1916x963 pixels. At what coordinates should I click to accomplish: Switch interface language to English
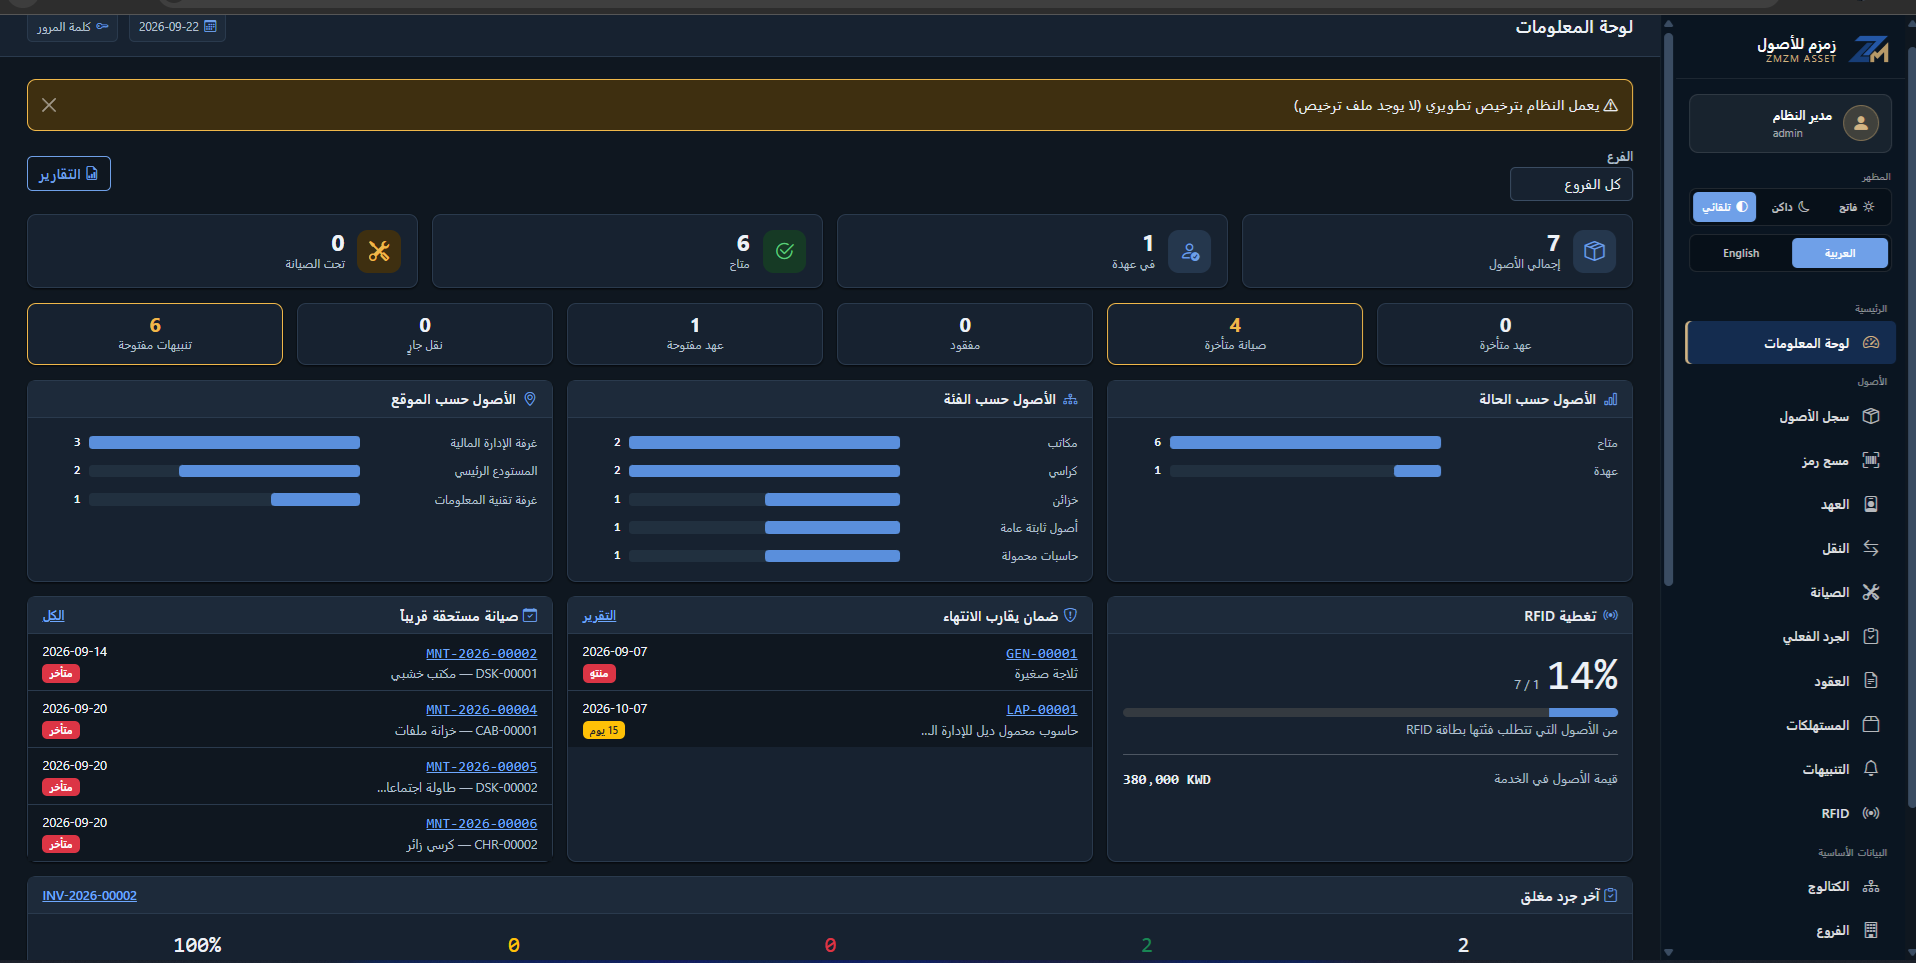[x=1741, y=253]
